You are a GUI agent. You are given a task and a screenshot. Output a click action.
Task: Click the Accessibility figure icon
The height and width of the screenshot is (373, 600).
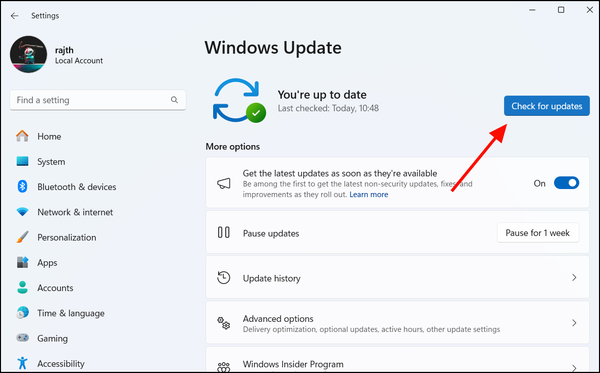click(x=22, y=363)
